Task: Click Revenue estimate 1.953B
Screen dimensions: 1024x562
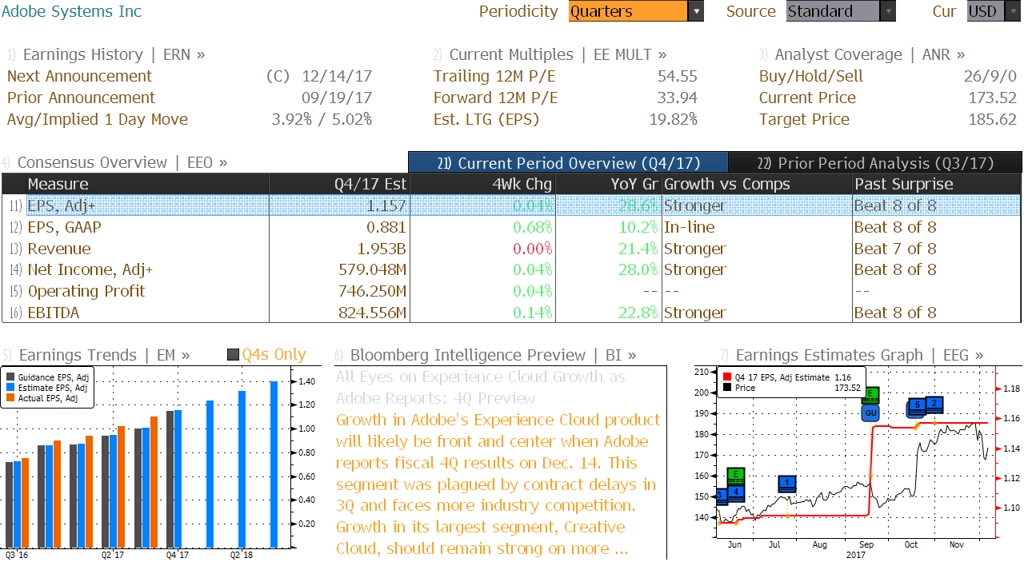Action: (x=381, y=249)
